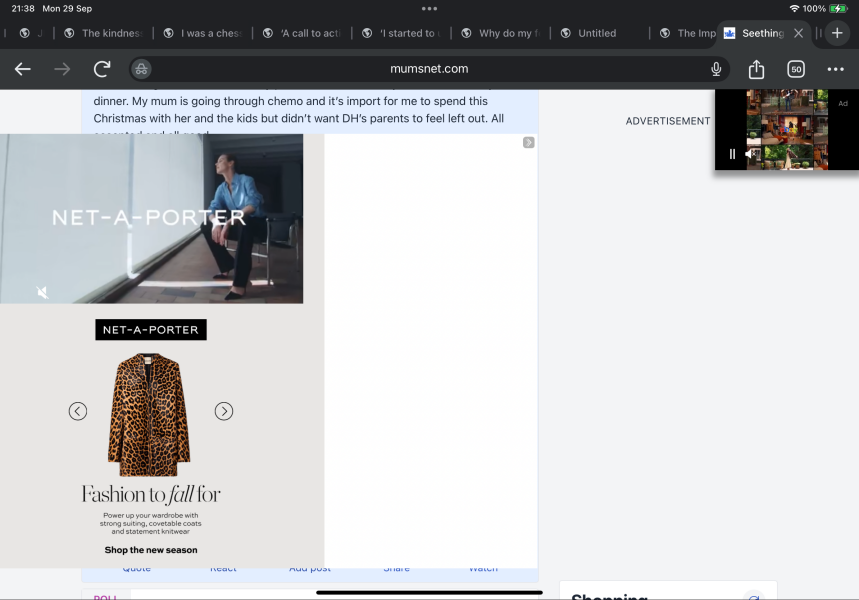The width and height of the screenshot is (859, 600).
Task: Click the Quote link under the post
Action: tap(136, 567)
